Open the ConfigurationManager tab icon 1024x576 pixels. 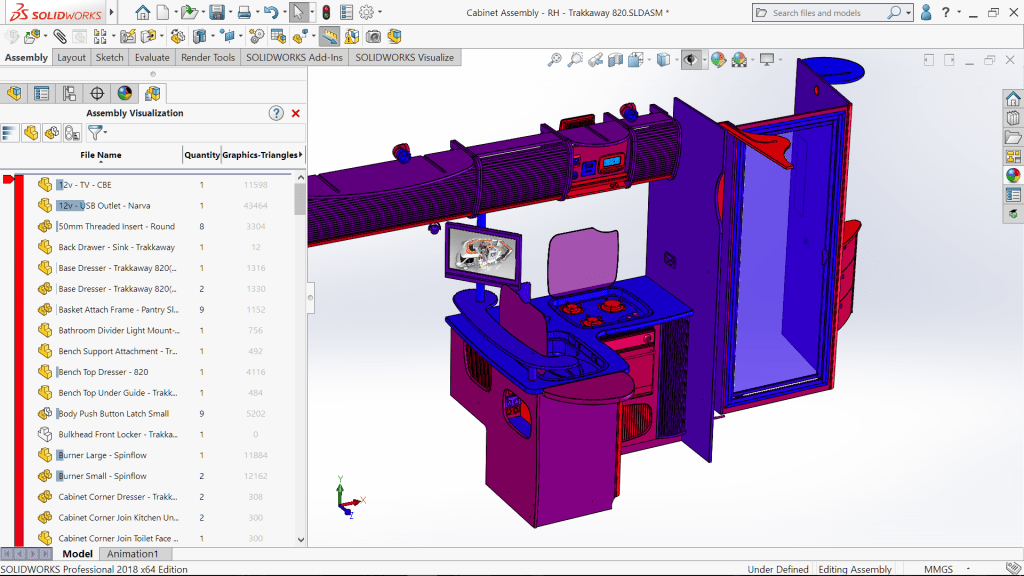click(69, 94)
